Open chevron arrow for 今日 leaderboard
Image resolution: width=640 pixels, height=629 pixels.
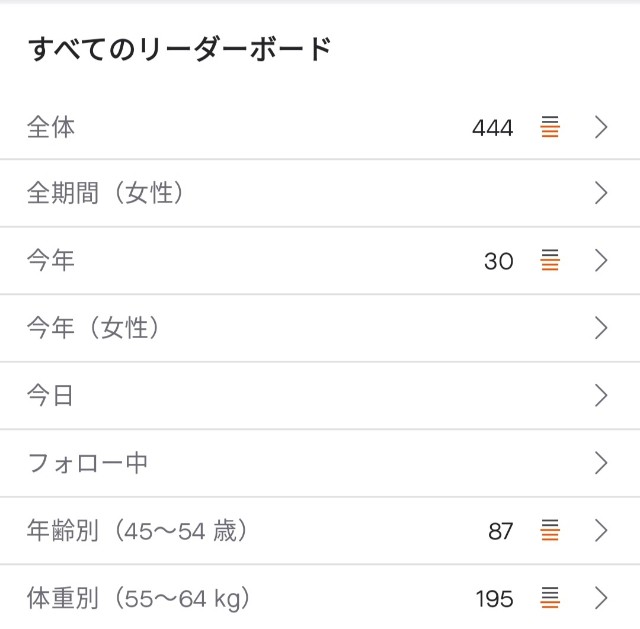click(x=601, y=395)
